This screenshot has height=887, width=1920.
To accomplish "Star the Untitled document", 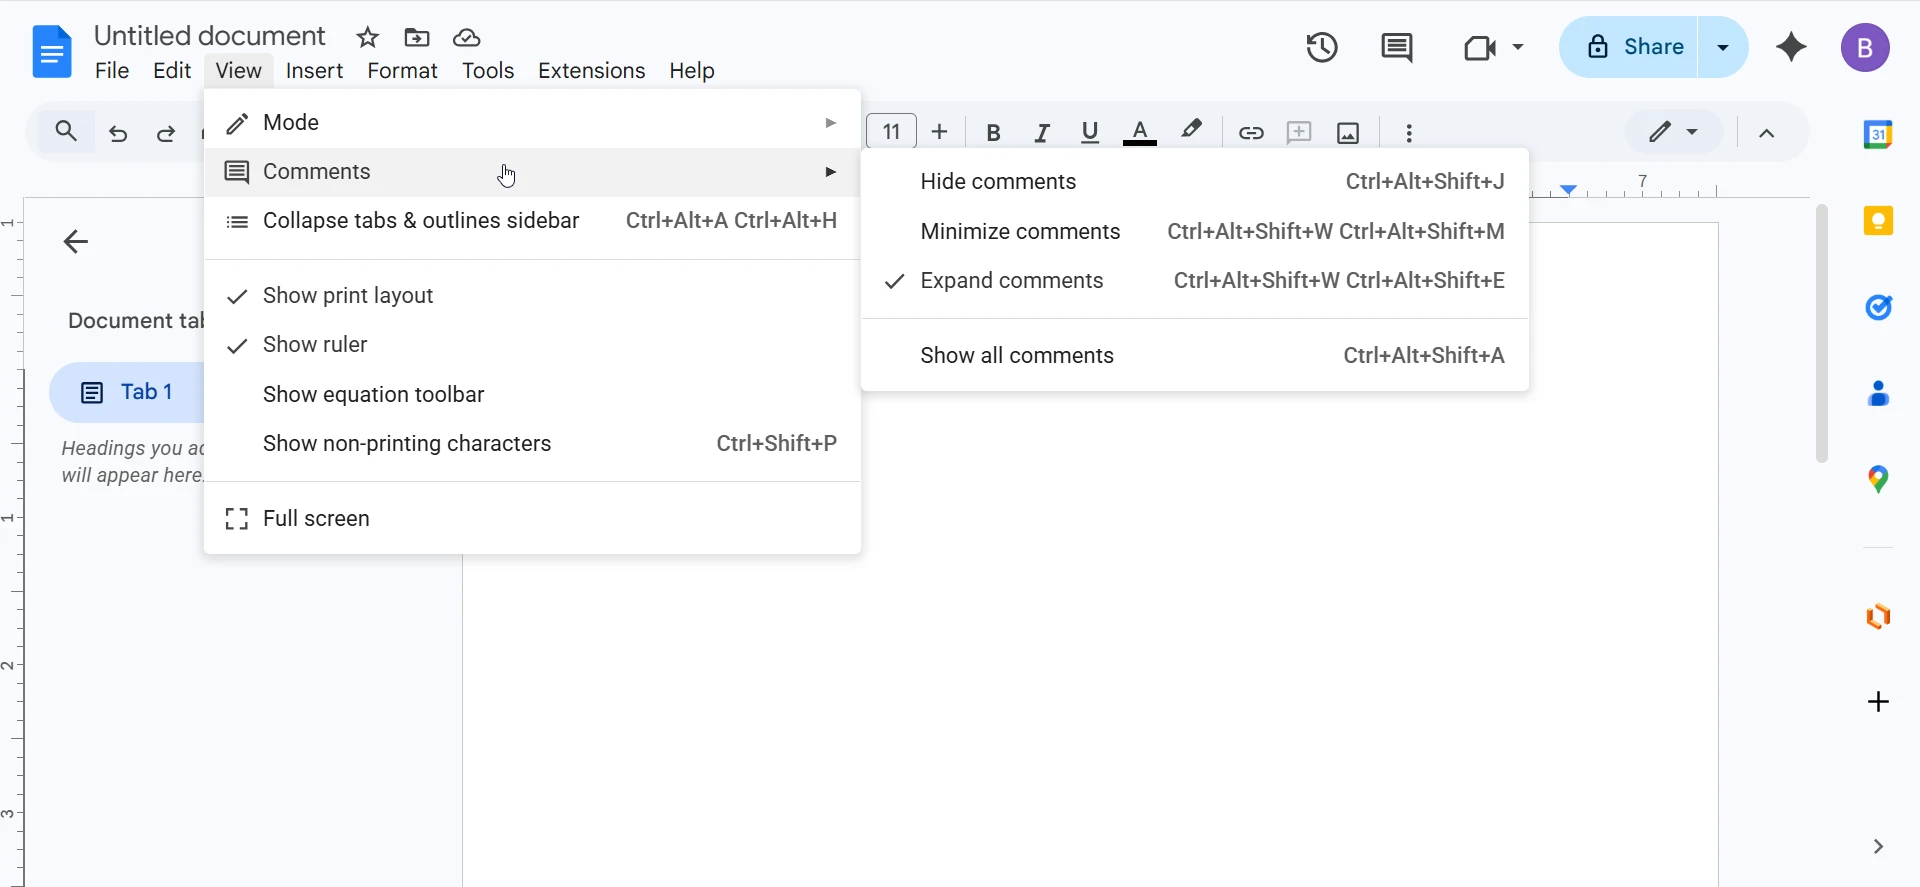I will click(367, 38).
